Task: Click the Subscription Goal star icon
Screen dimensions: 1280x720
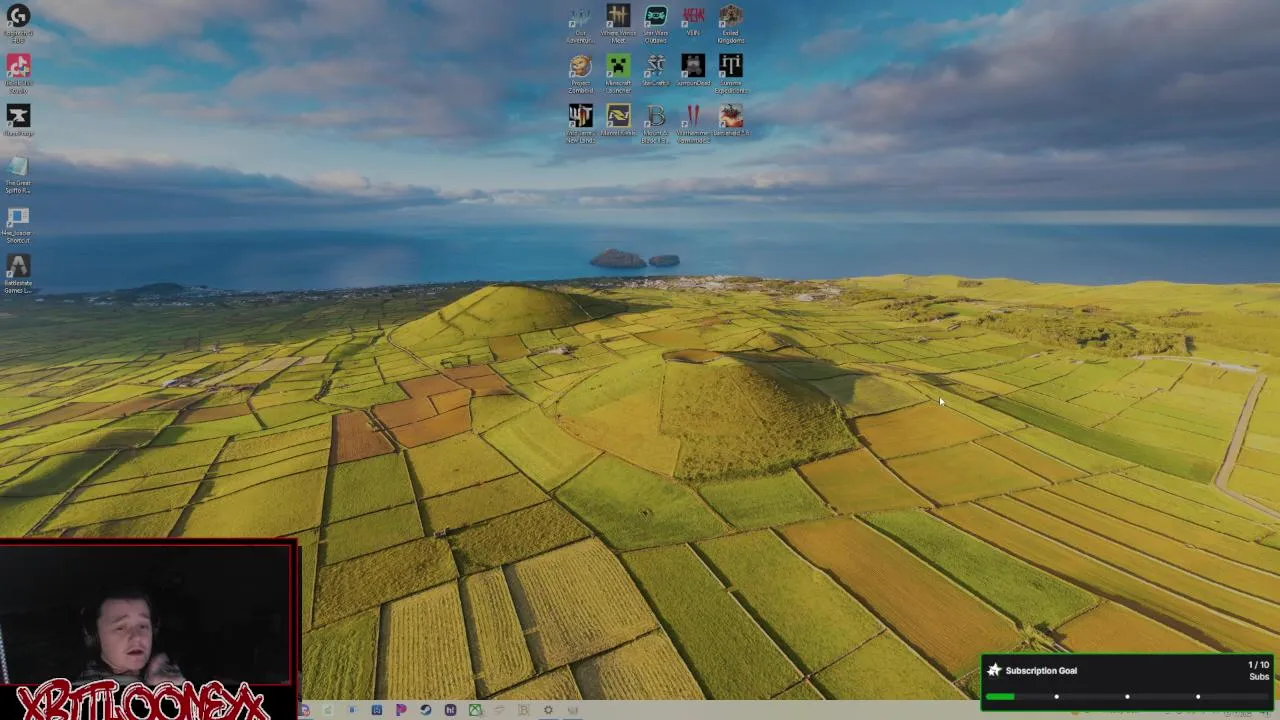Action: click(994, 670)
